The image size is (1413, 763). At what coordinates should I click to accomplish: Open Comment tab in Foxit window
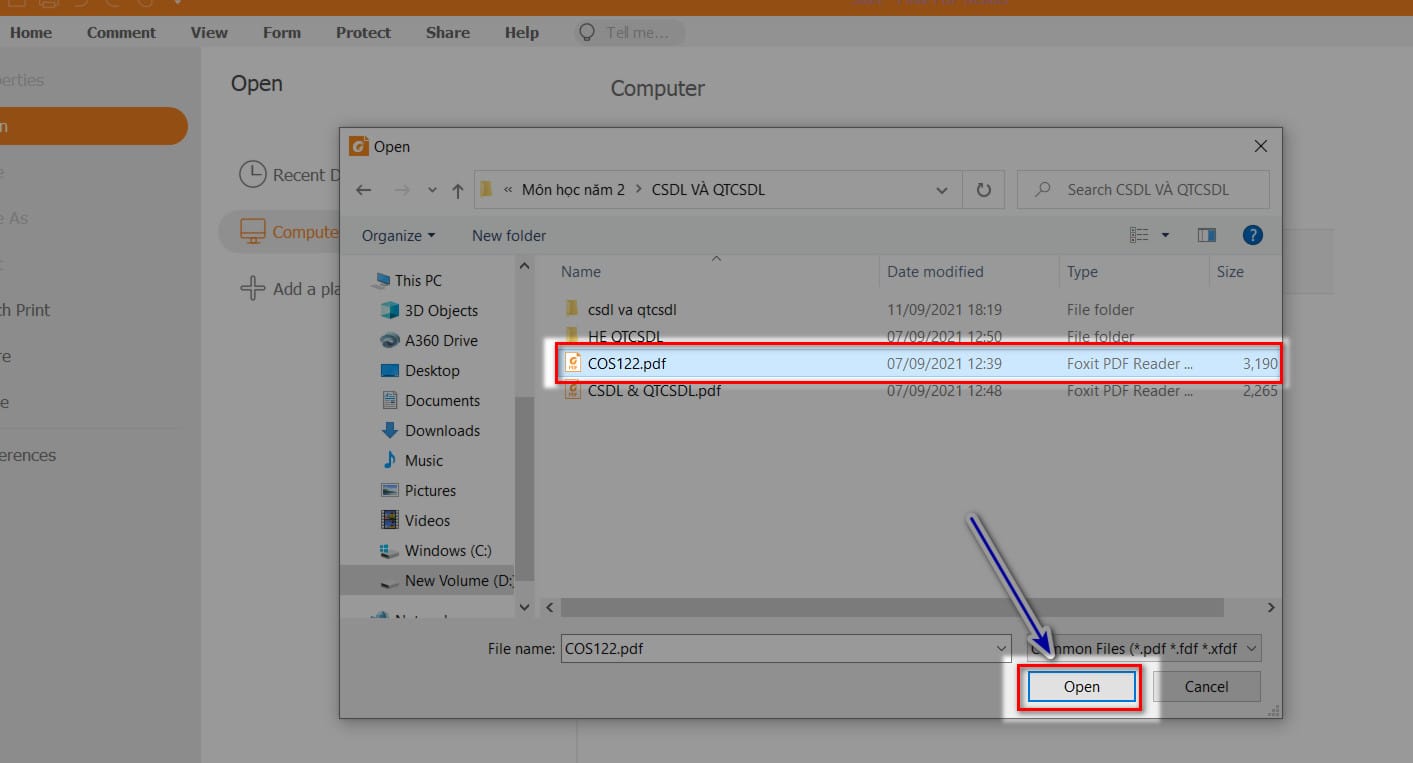tap(121, 32)
